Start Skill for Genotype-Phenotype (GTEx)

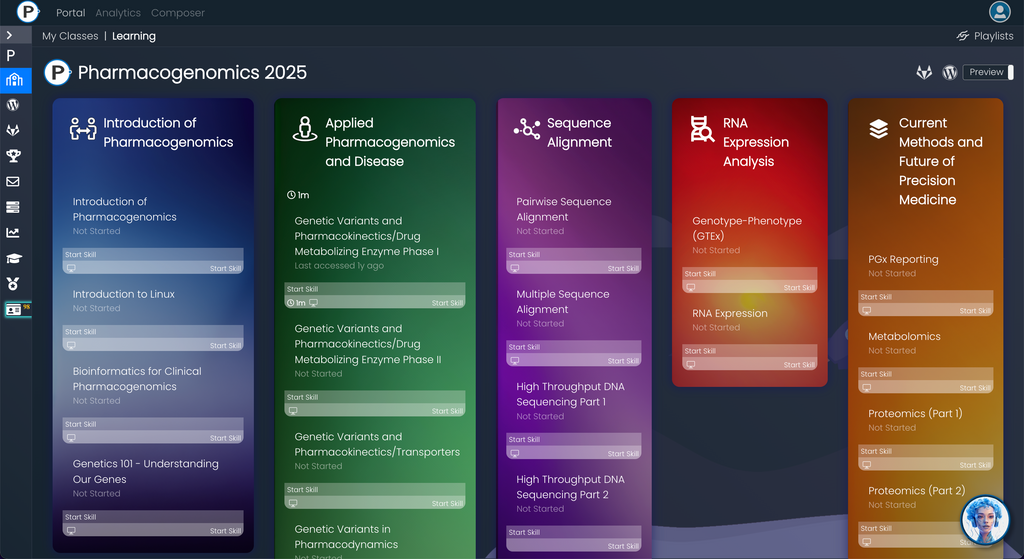[x=750, y=280]
